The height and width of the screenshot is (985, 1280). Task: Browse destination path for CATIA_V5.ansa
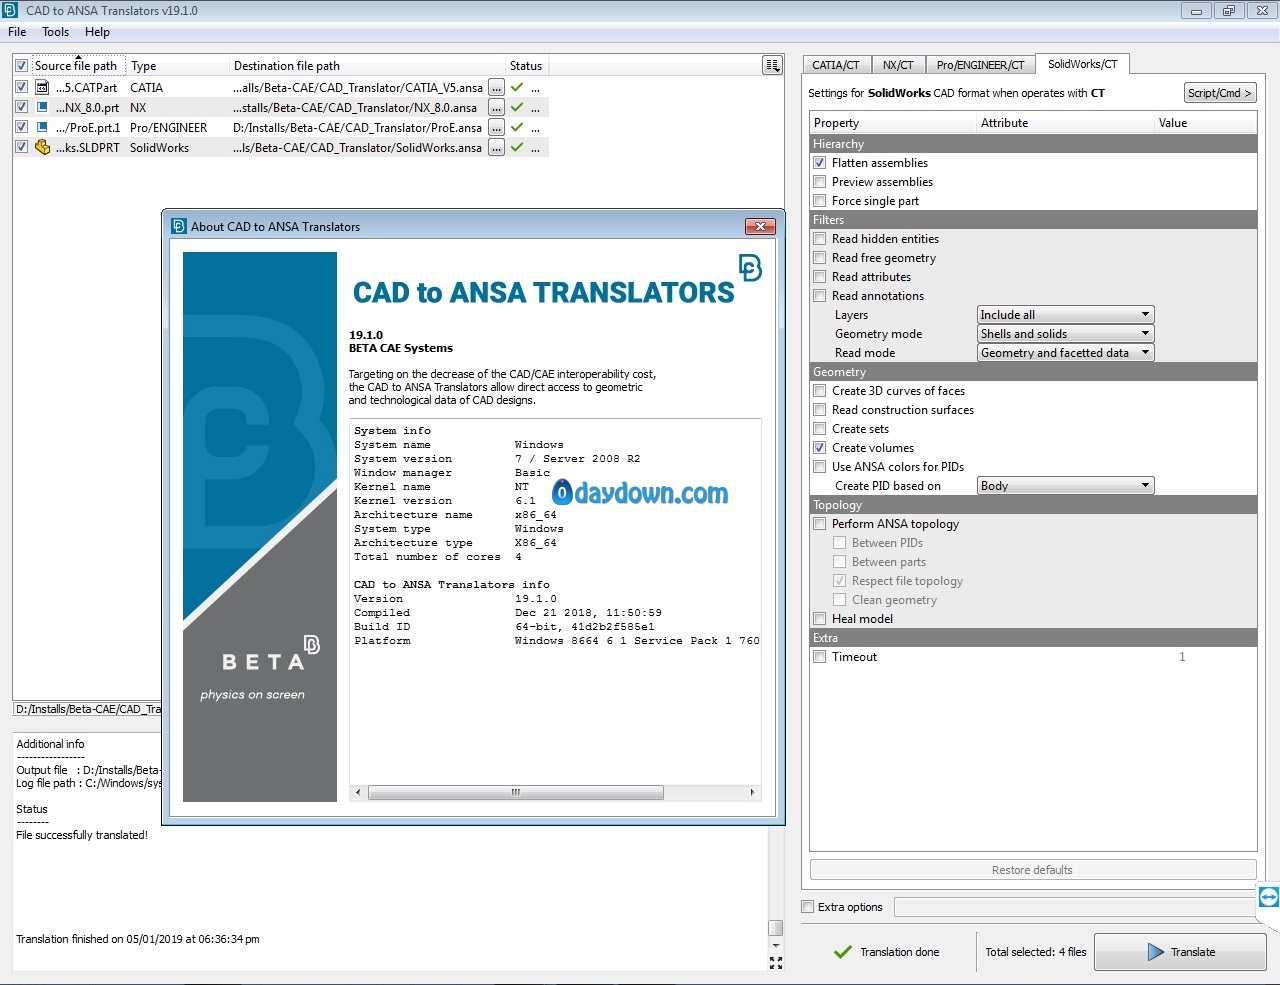pyautogui.click(x=496, y=88)
